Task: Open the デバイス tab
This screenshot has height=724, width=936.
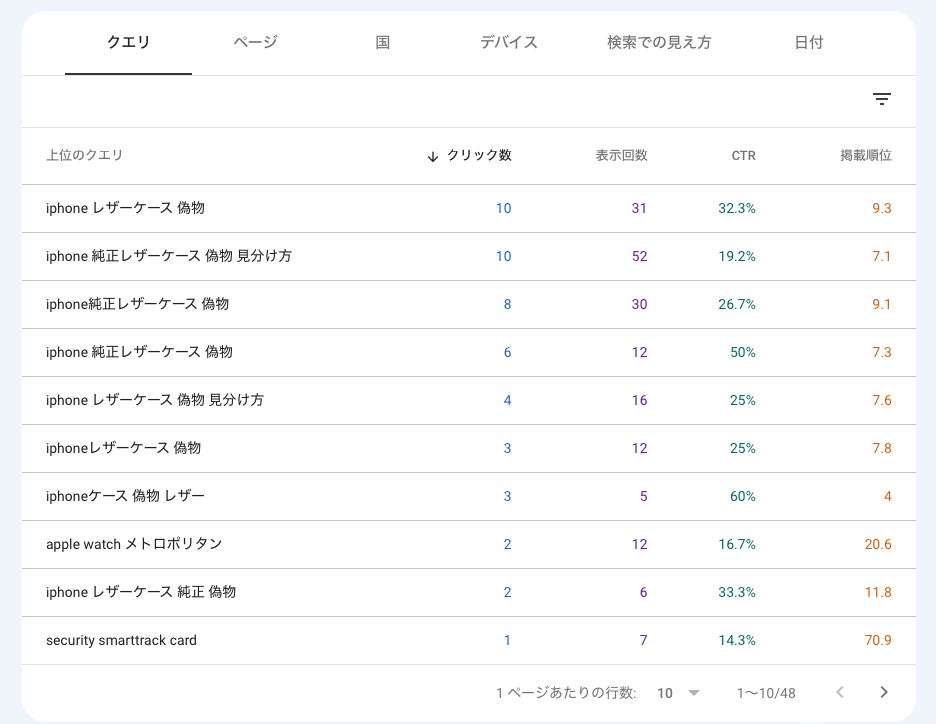Action: click(508, 42)
